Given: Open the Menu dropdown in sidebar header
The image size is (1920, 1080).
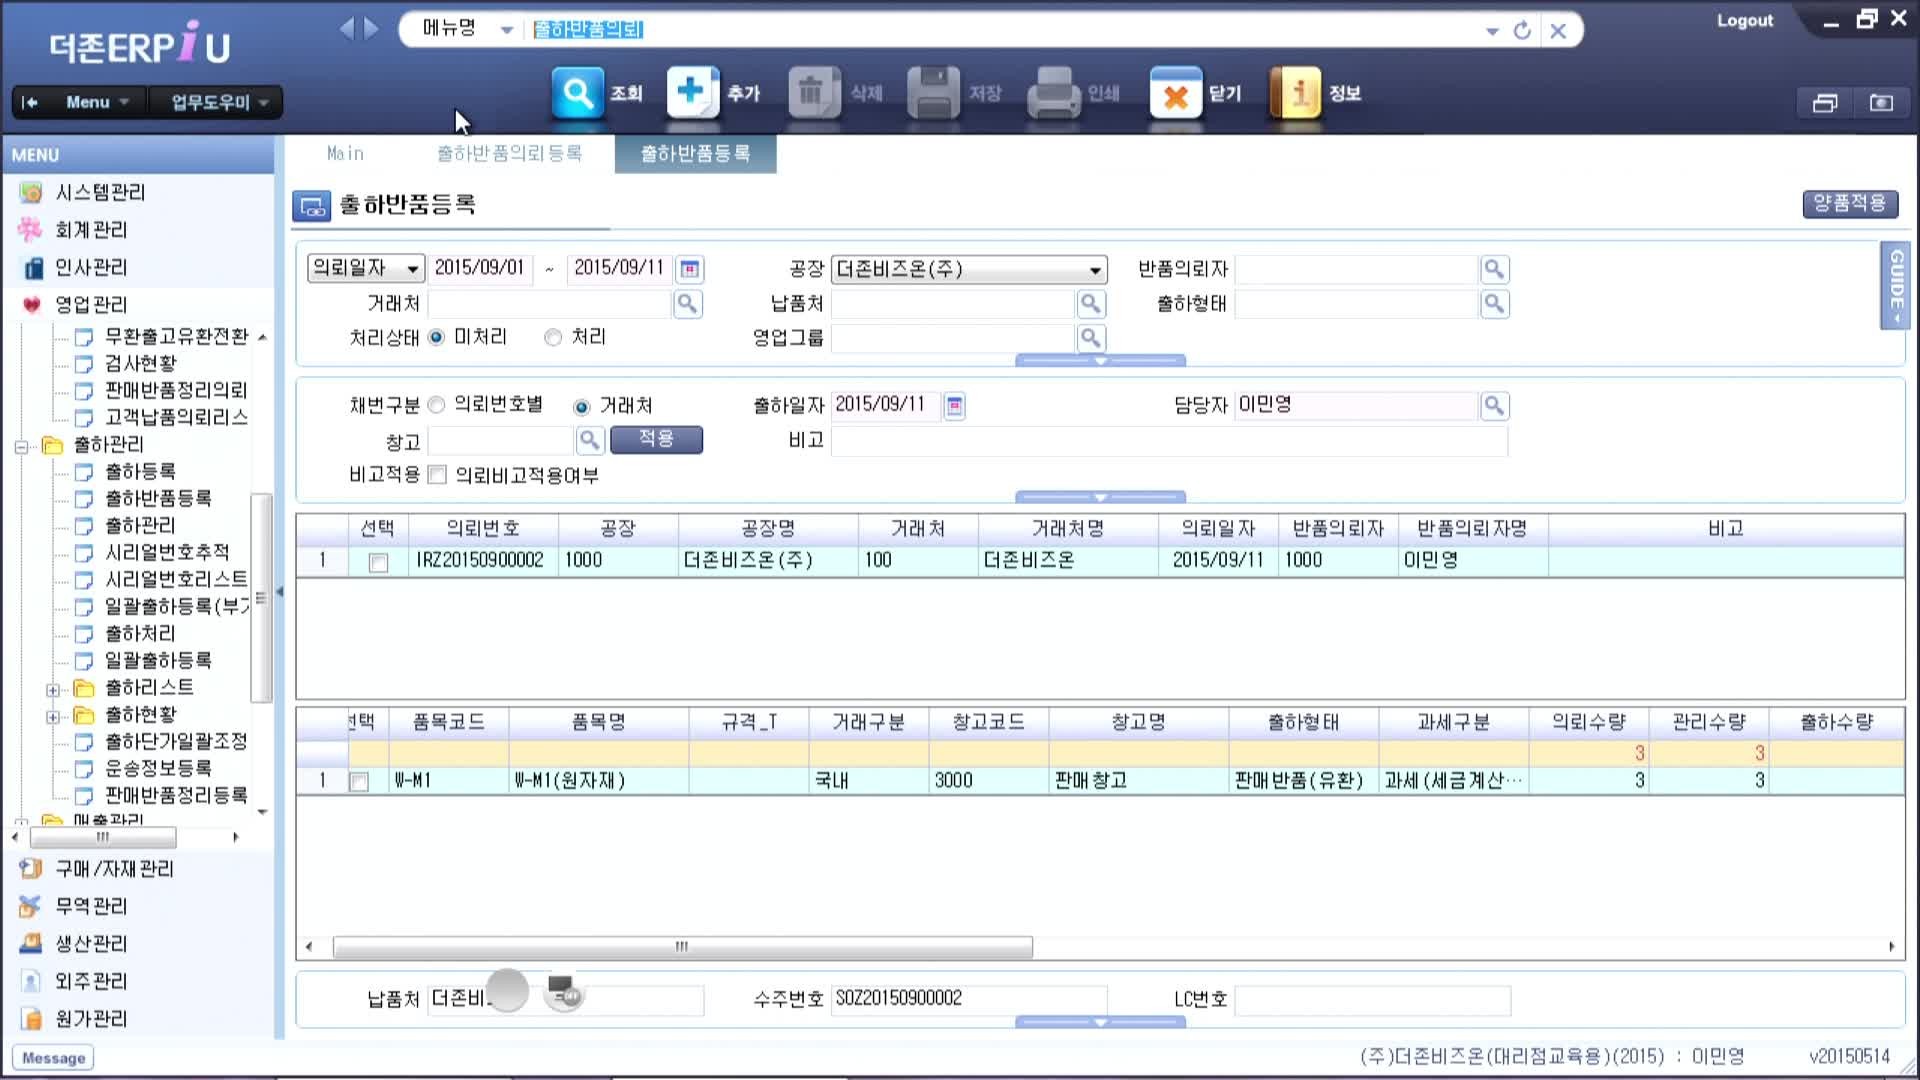Looking at the screenshot, I should [x=97, y=102].
